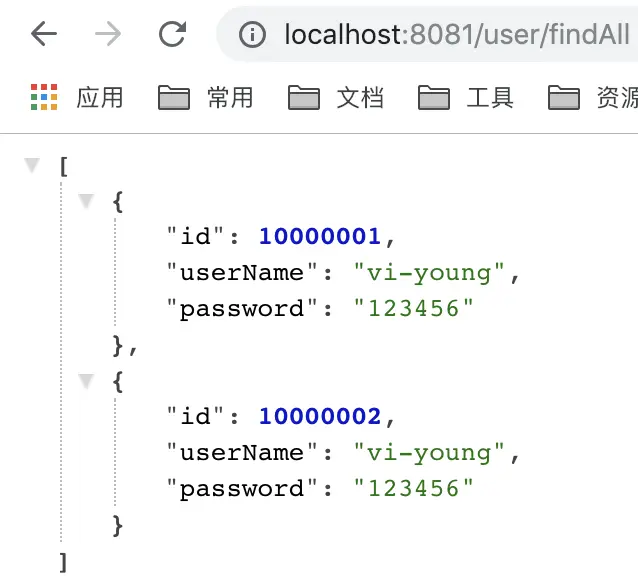Screen dimensions: 638x582
Task: Click the "id" key in second object
Action: pyautogui.click(x=196, y=416)
